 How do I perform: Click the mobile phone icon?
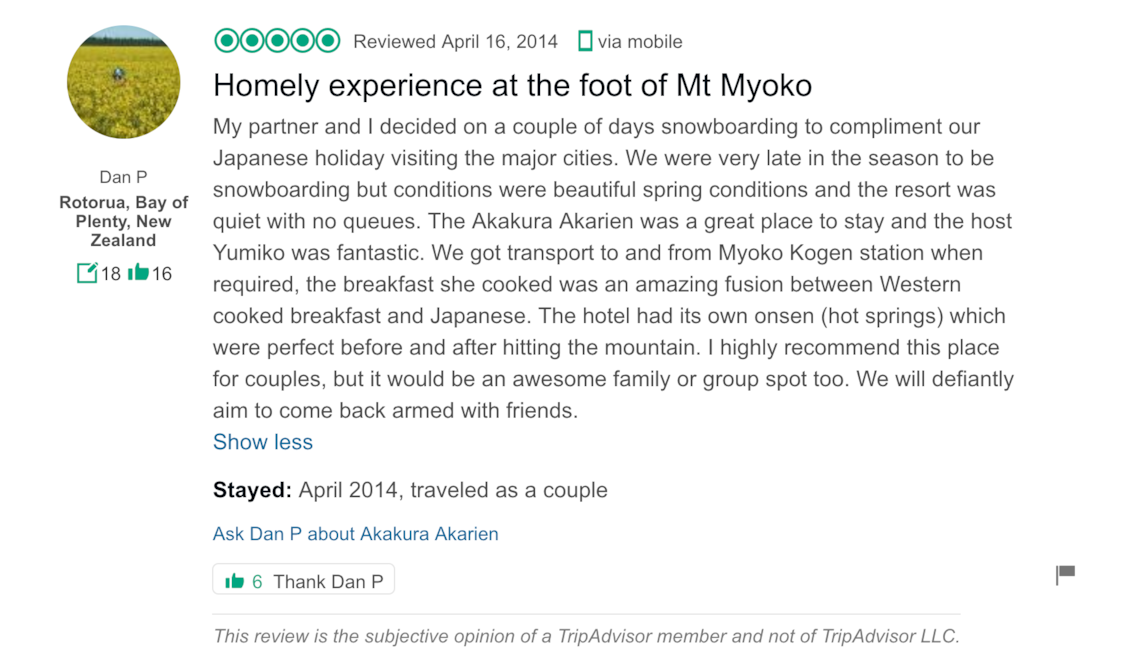pos(585,41)
